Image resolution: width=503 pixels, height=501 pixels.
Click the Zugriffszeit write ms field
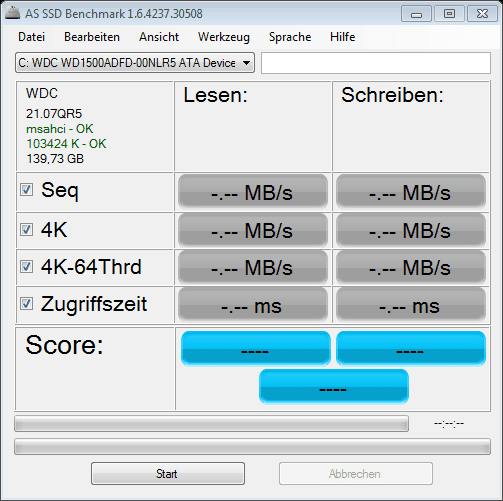[411, 305]
